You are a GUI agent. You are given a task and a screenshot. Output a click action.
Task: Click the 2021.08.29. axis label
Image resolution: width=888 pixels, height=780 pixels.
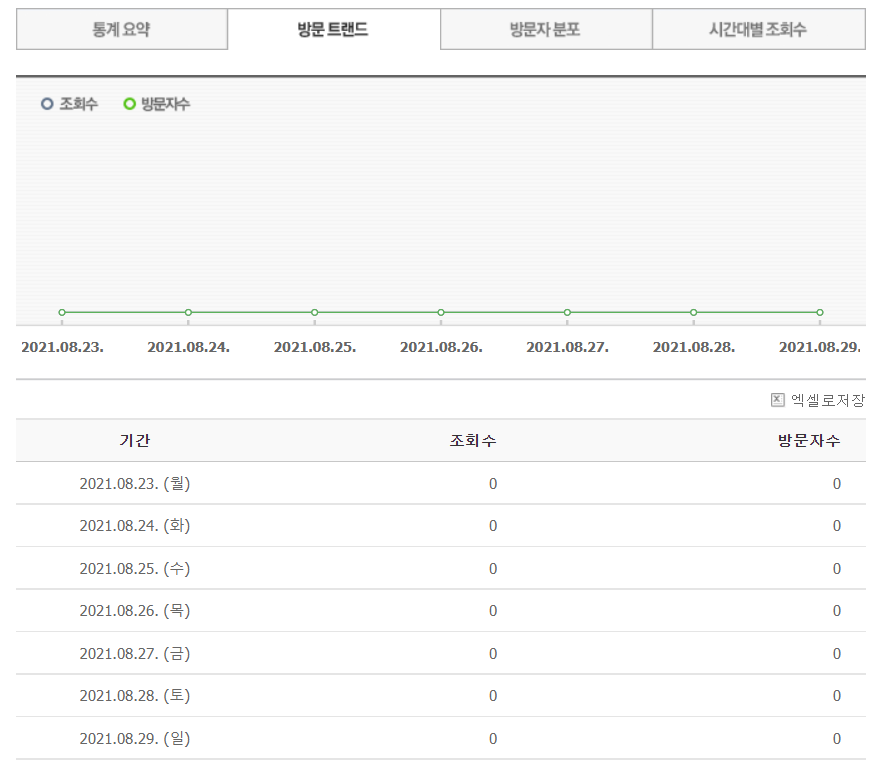coord(820,347)
